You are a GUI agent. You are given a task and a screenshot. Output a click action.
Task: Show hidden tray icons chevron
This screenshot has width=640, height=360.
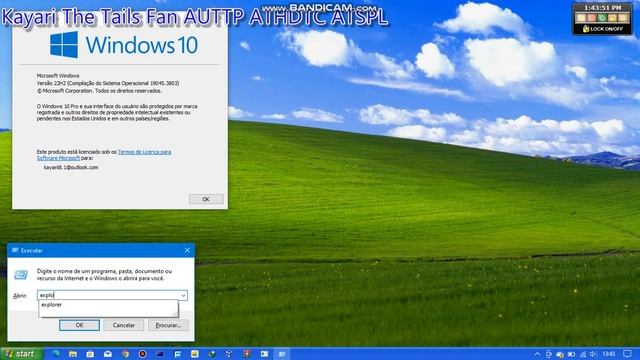(x=537, y=354)
